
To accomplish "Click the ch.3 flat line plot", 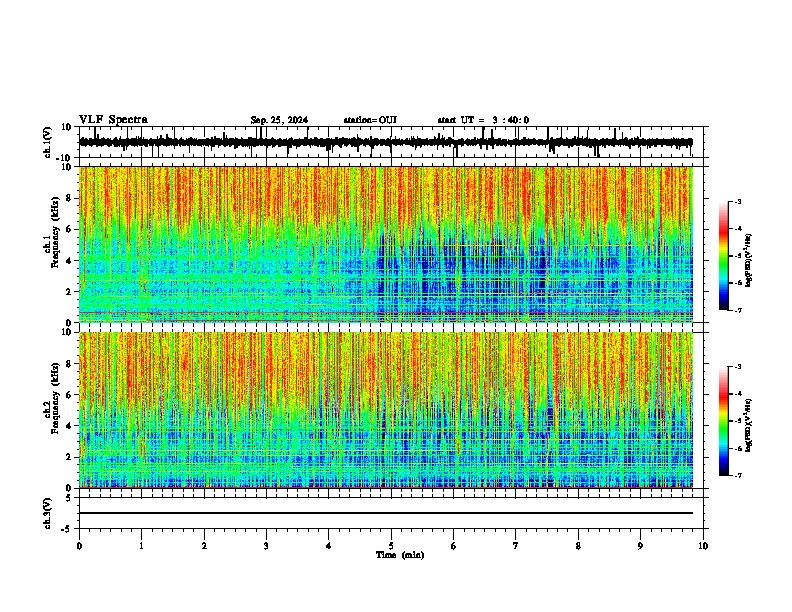I will [386, 513].
